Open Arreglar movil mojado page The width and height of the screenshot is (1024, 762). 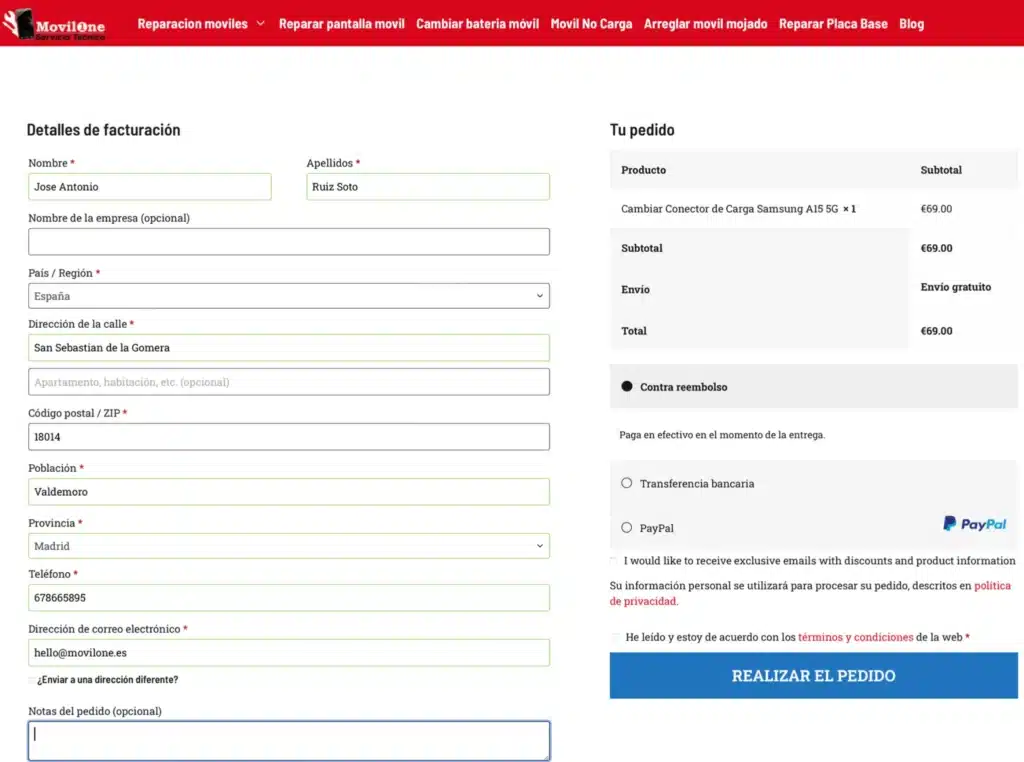pos(705,24)
